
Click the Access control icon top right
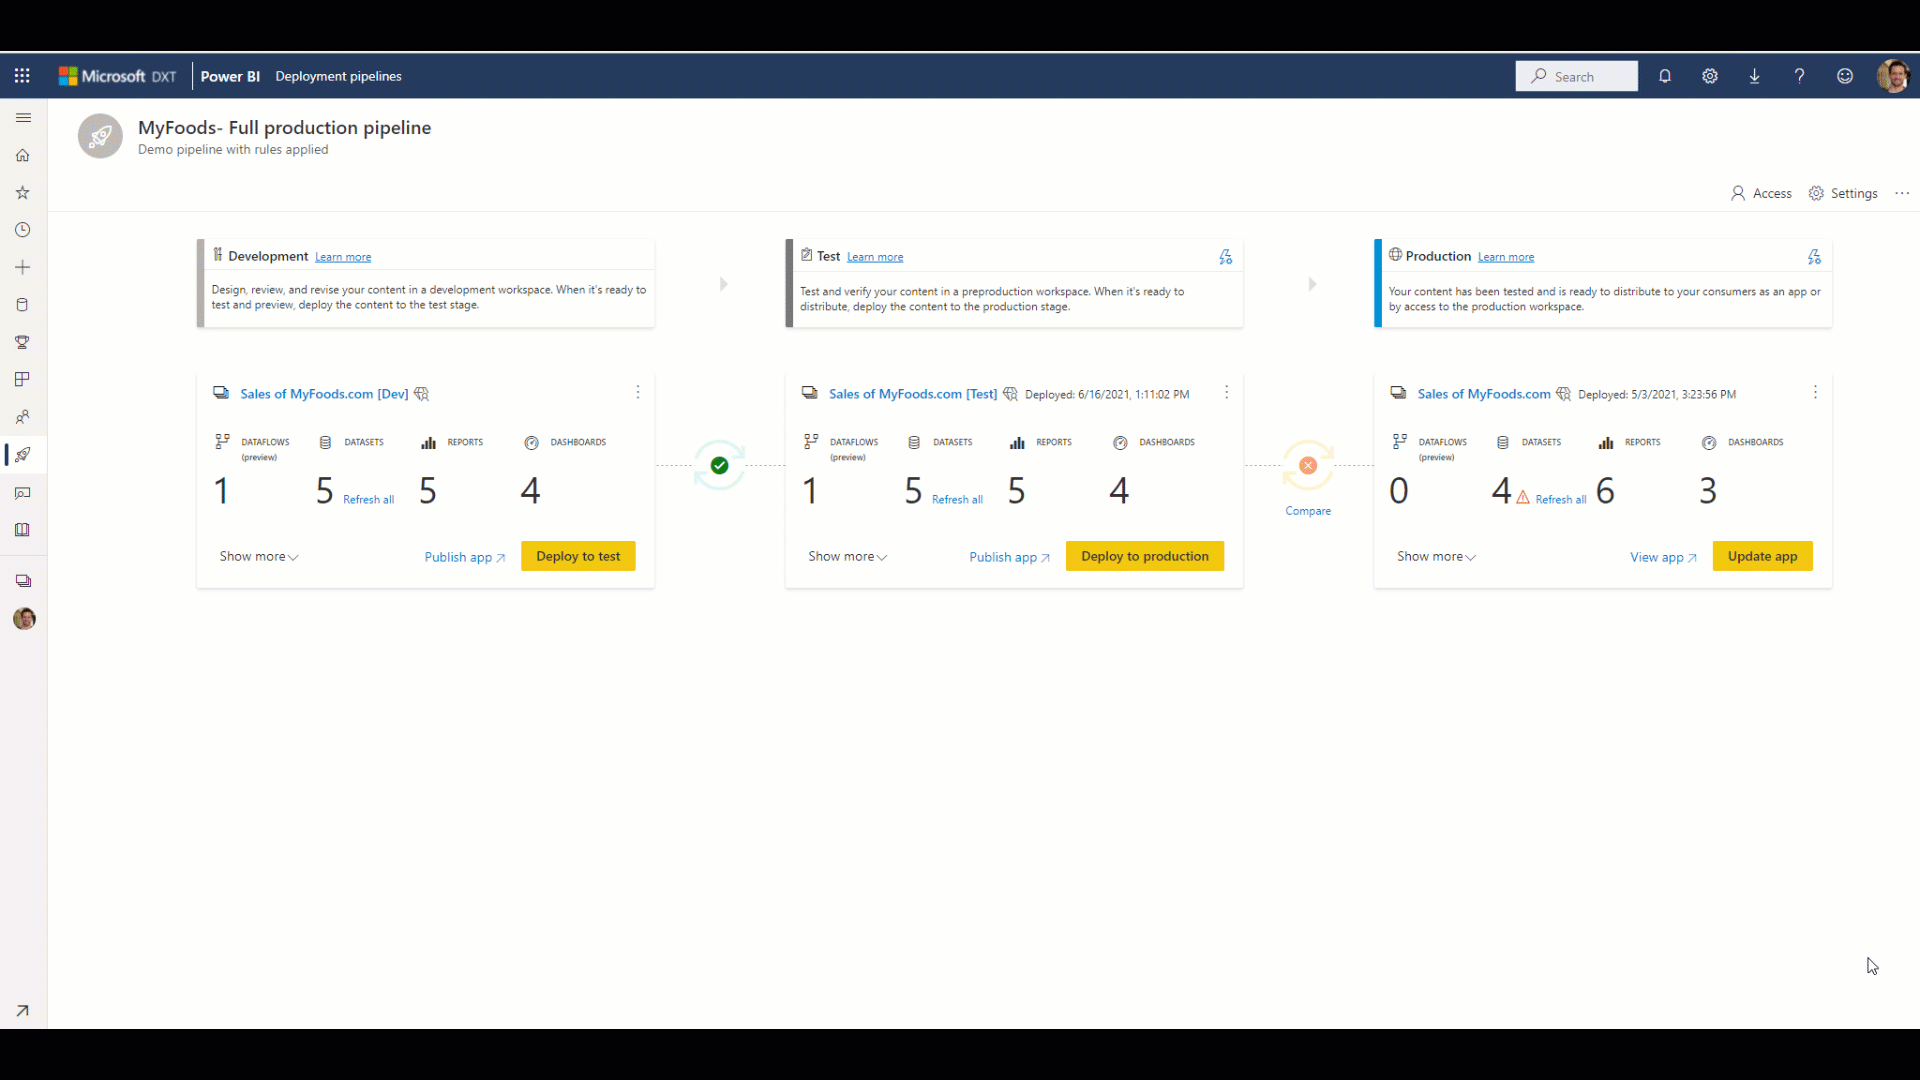pos(1760,193)
